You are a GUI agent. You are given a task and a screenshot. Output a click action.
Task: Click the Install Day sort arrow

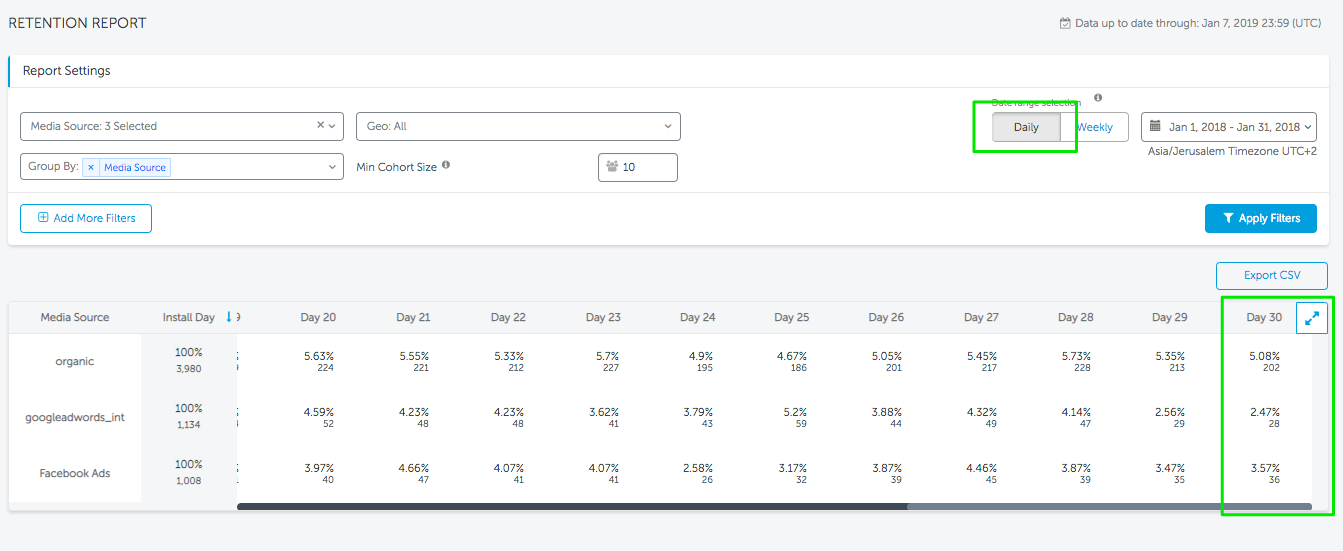[228, 317]
